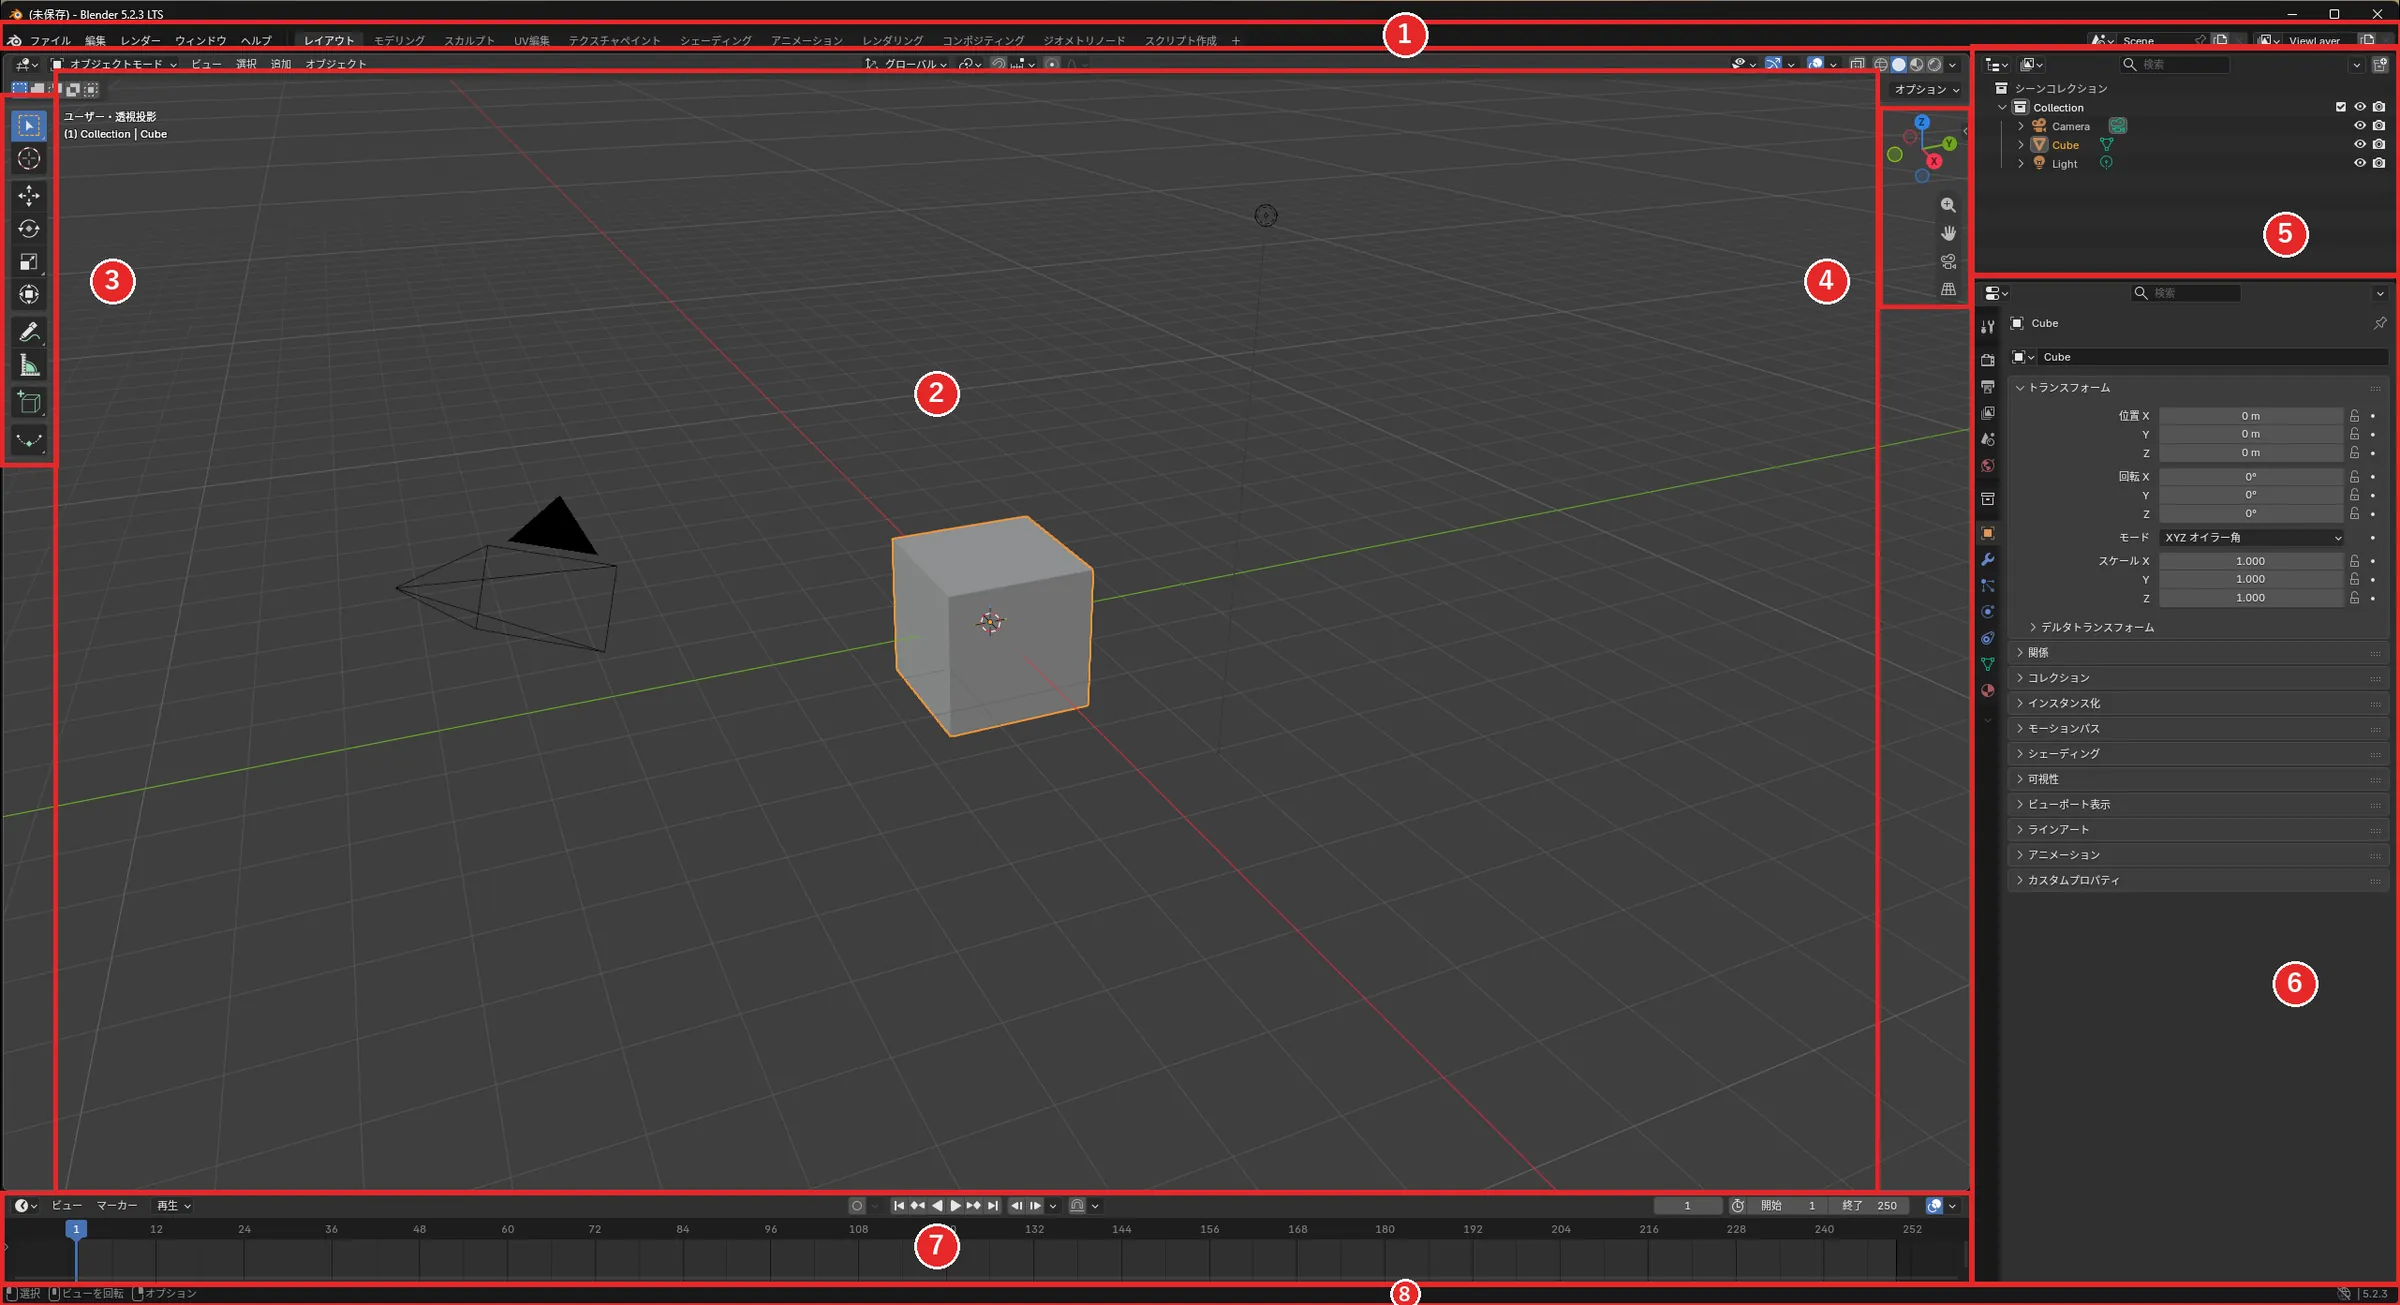Expand the Cube item in outliner
This screenshot has width=2400, height=1305.
pyautogui.click(x=2021, y=145)
